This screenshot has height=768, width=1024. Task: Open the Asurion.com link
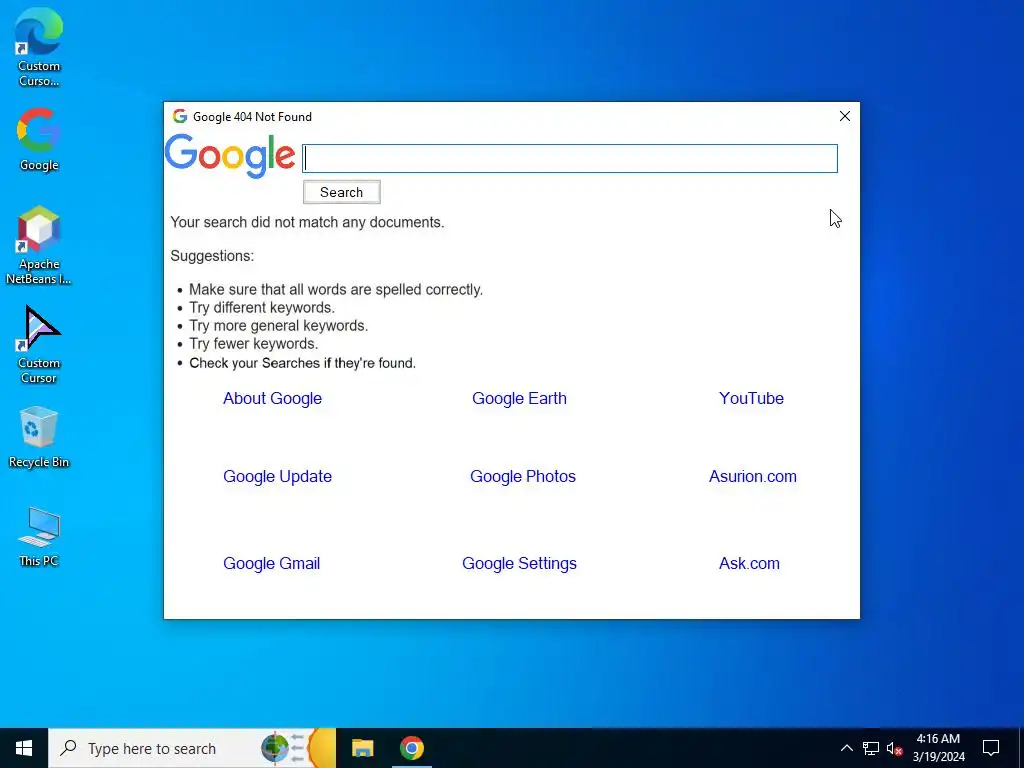coord(753,476)
